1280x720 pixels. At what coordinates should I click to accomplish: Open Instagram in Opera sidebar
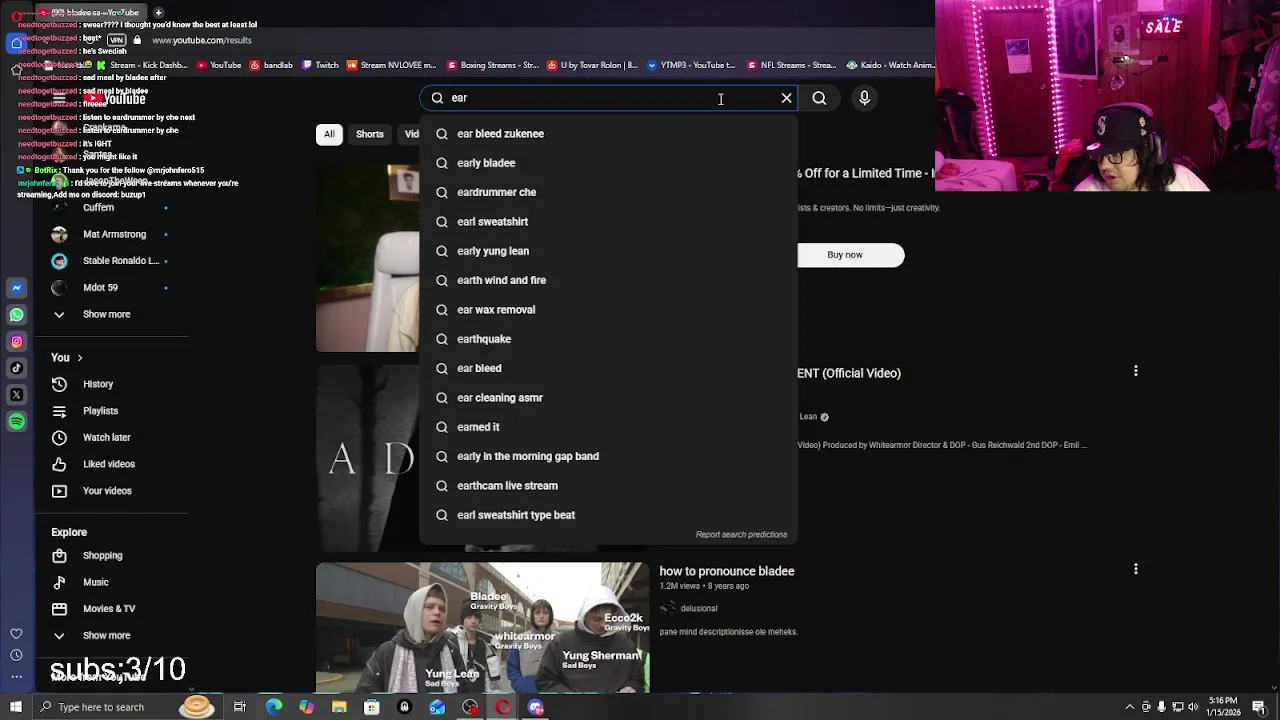click(16, 342)
